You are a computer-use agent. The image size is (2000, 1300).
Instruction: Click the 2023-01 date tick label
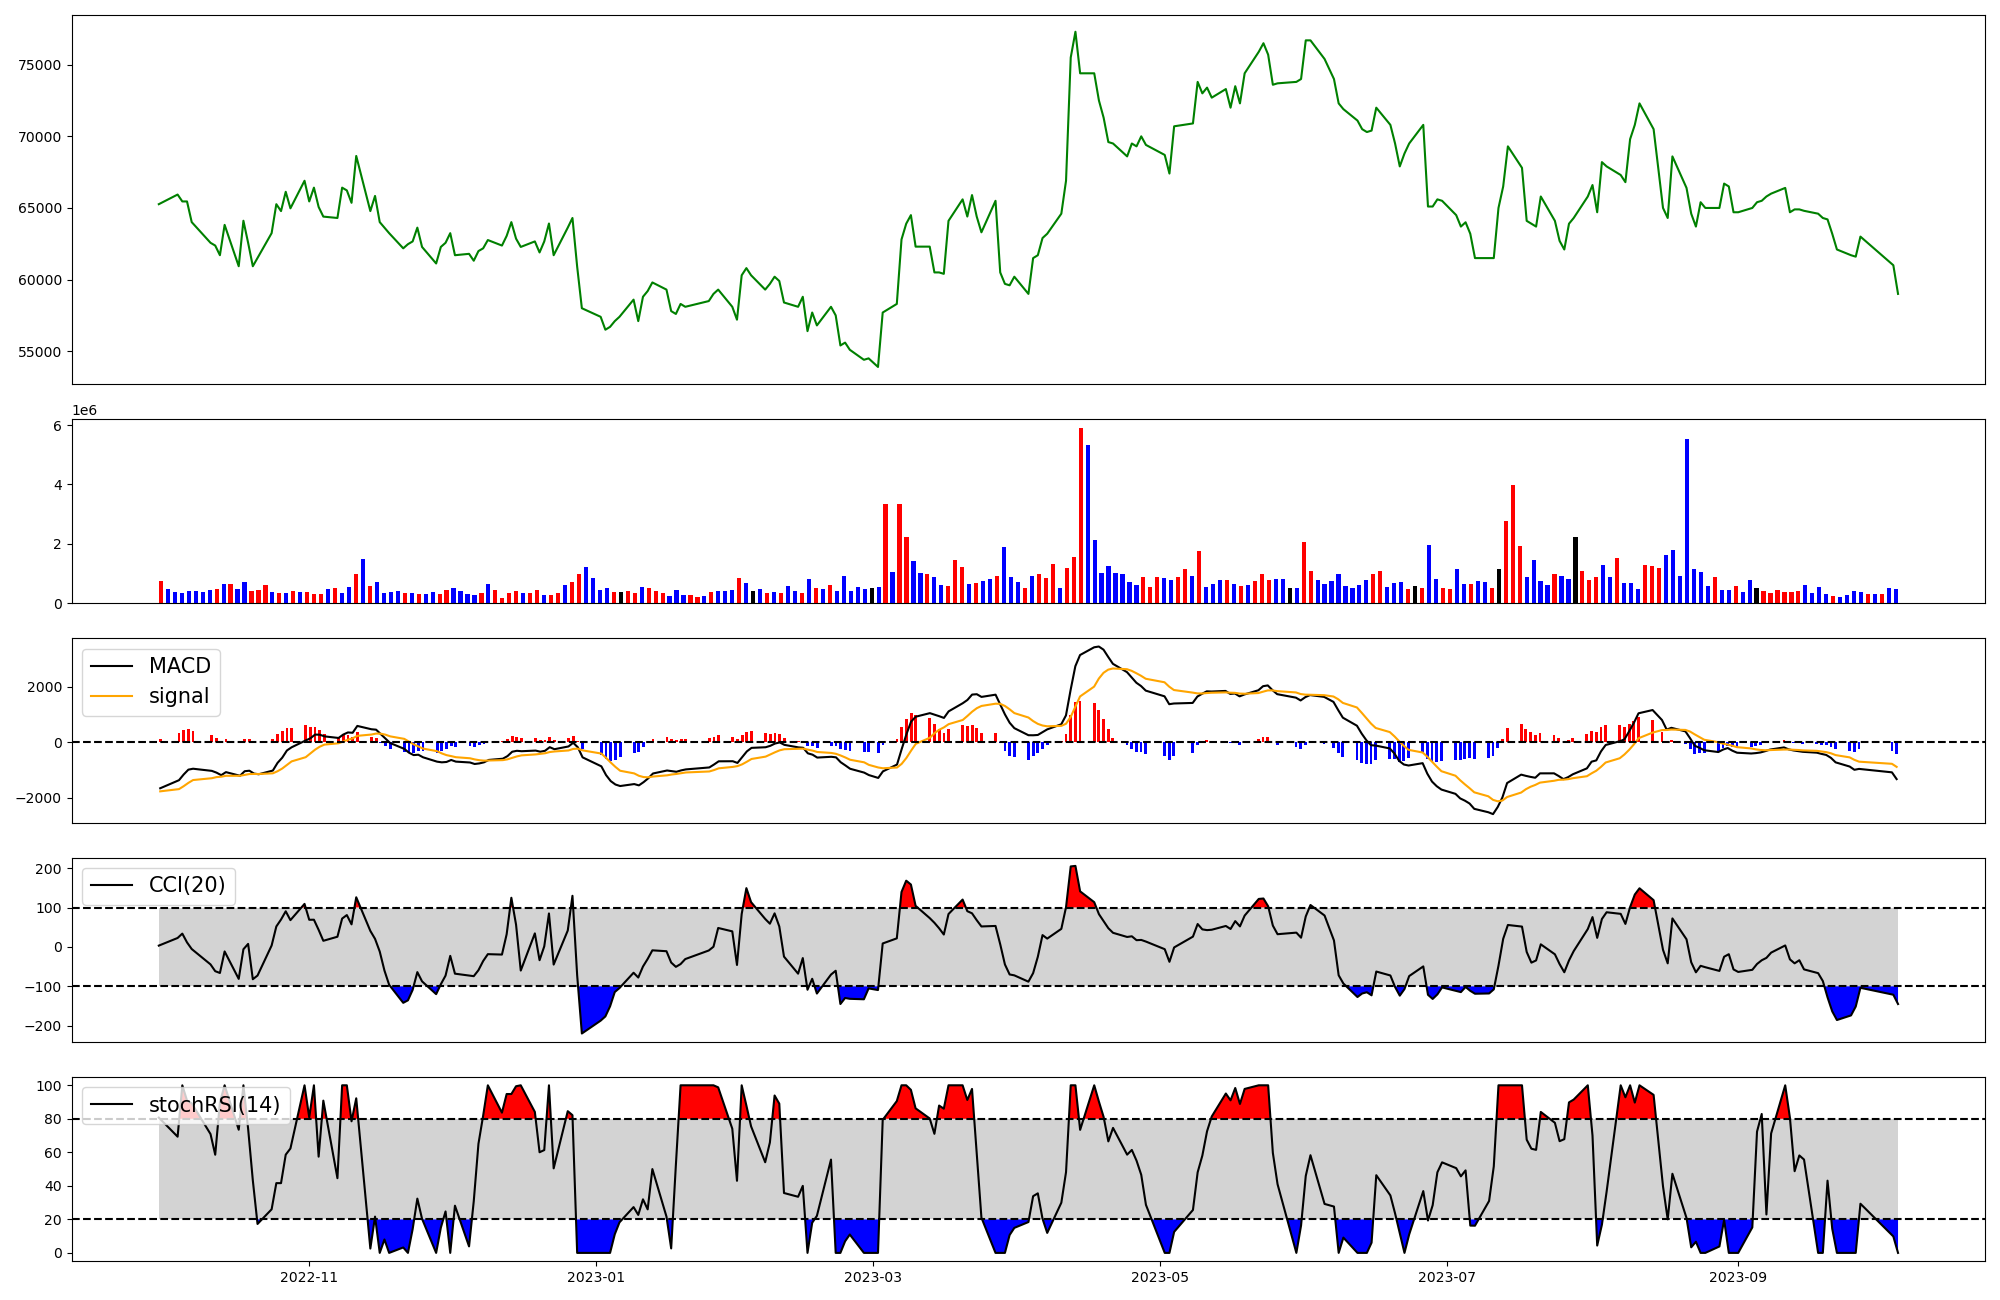click(596, 1277)
